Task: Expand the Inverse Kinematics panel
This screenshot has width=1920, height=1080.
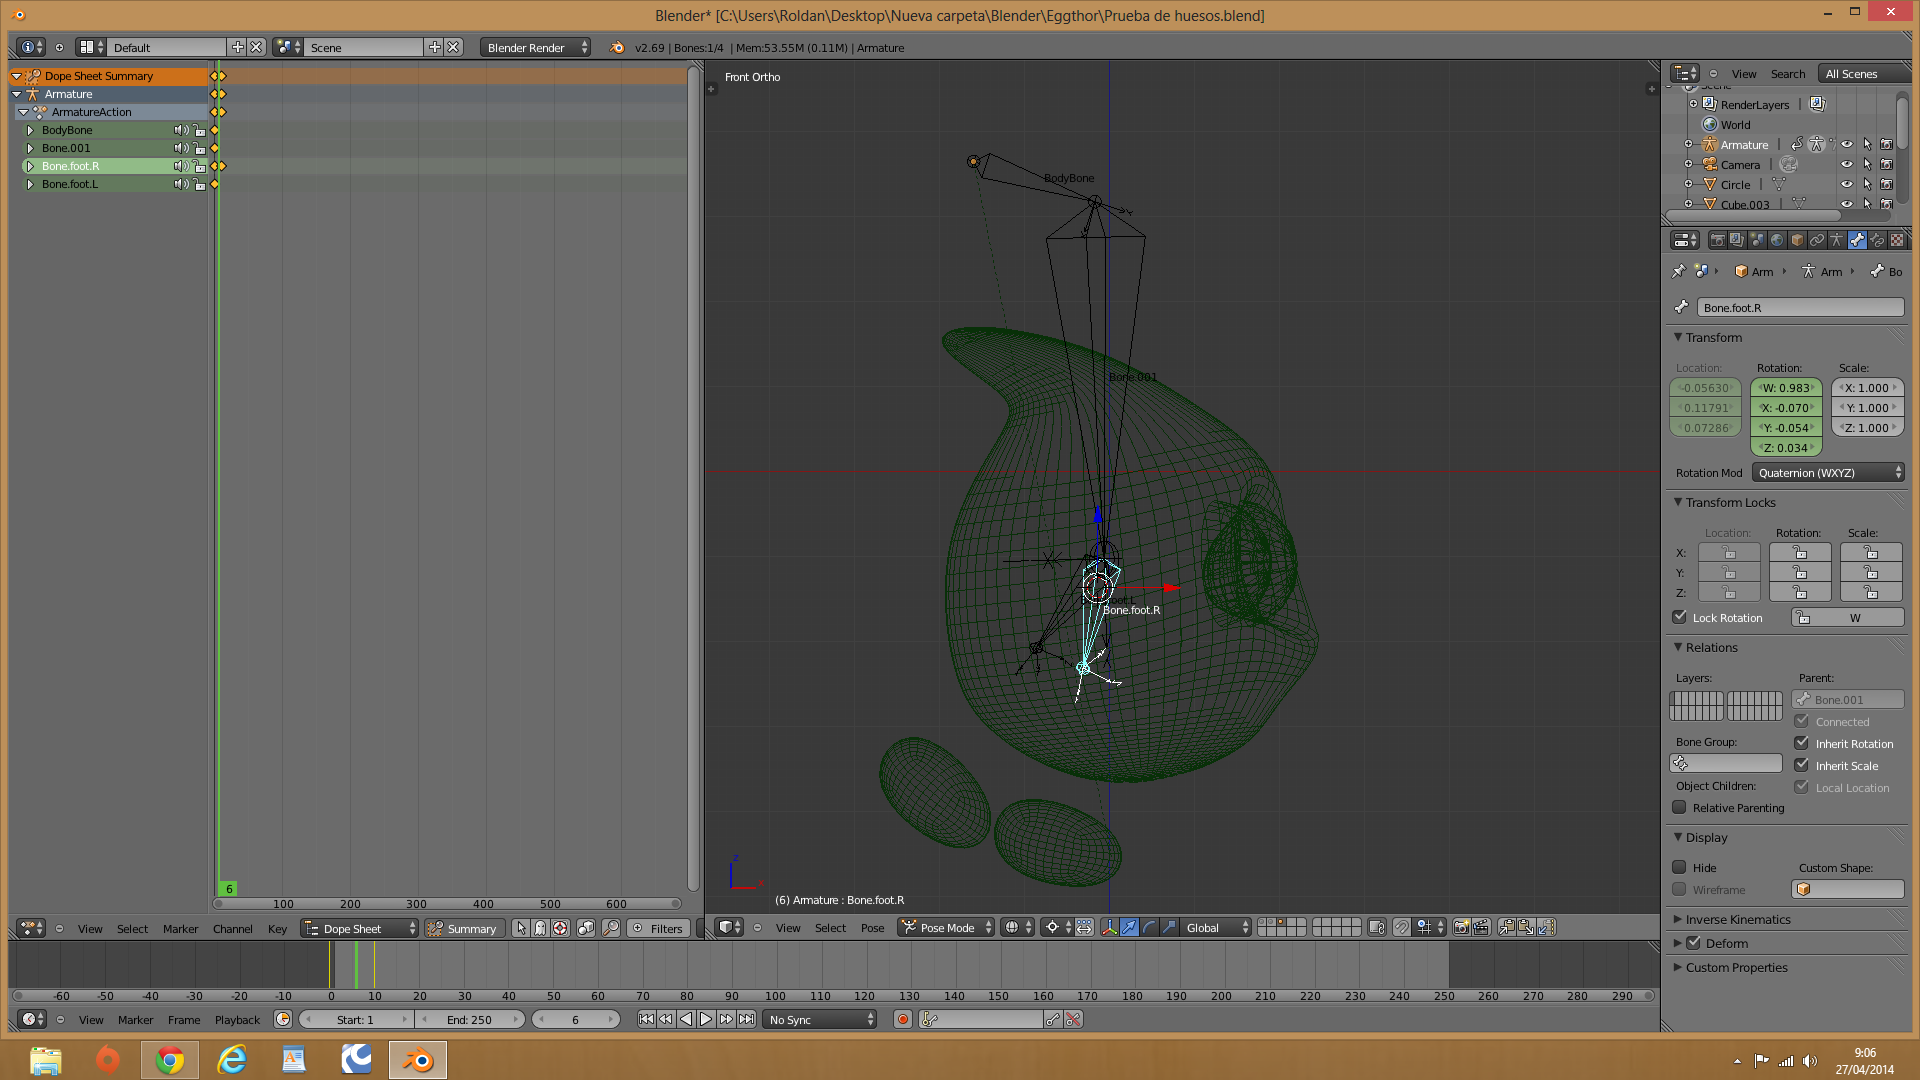Action: 1738,920
